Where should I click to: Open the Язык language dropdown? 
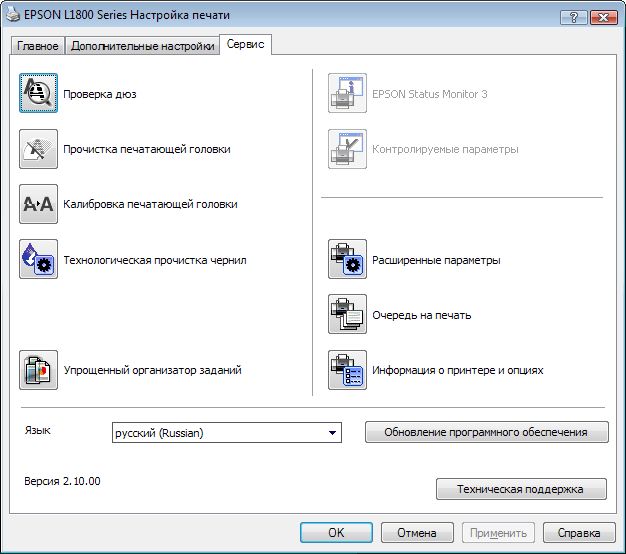click(227, 433)
